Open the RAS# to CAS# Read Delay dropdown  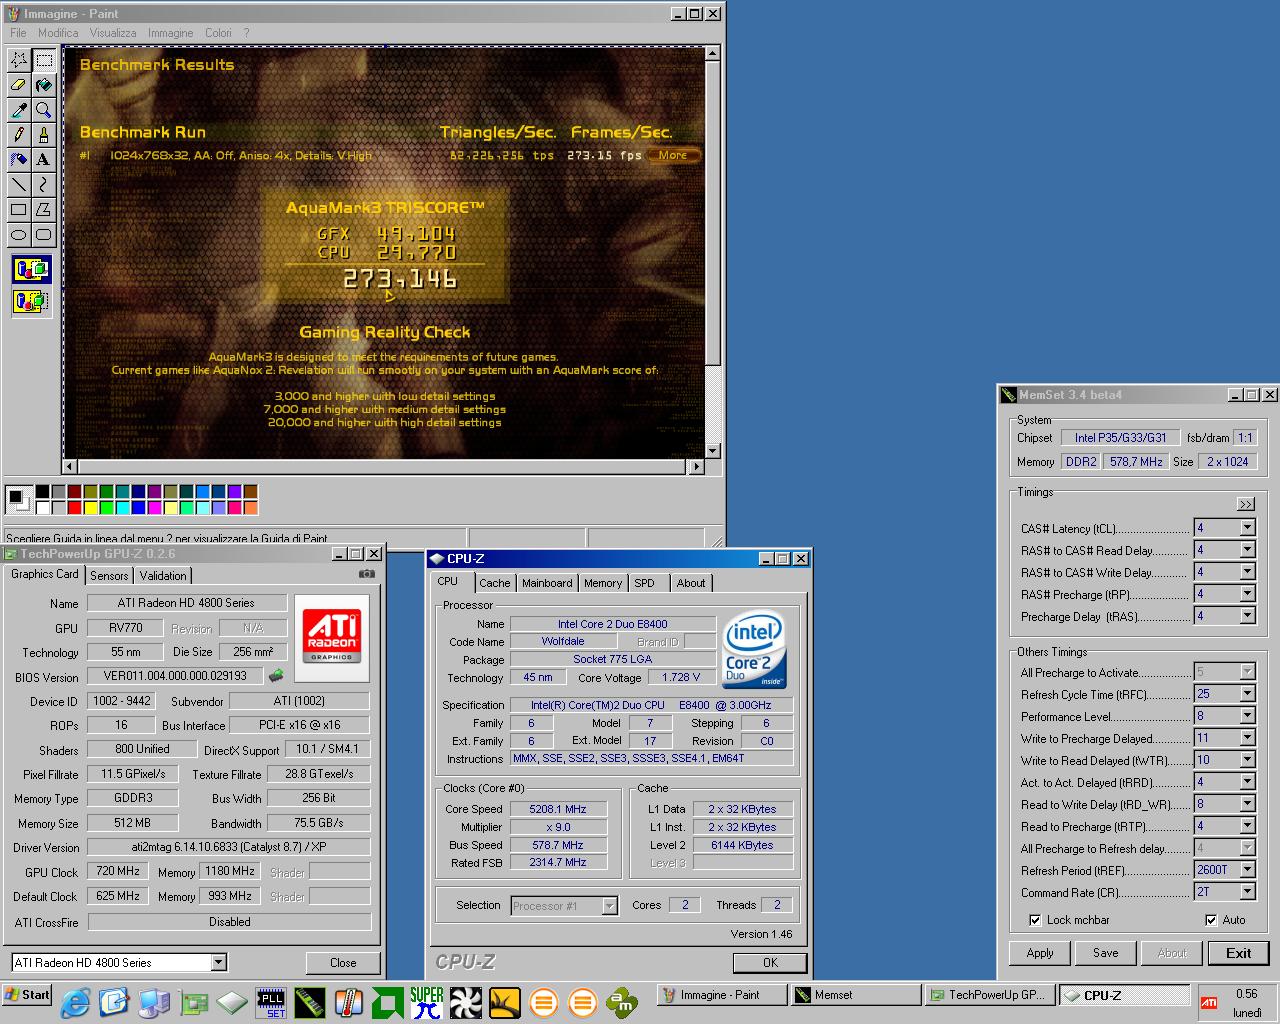[1247, 550]
